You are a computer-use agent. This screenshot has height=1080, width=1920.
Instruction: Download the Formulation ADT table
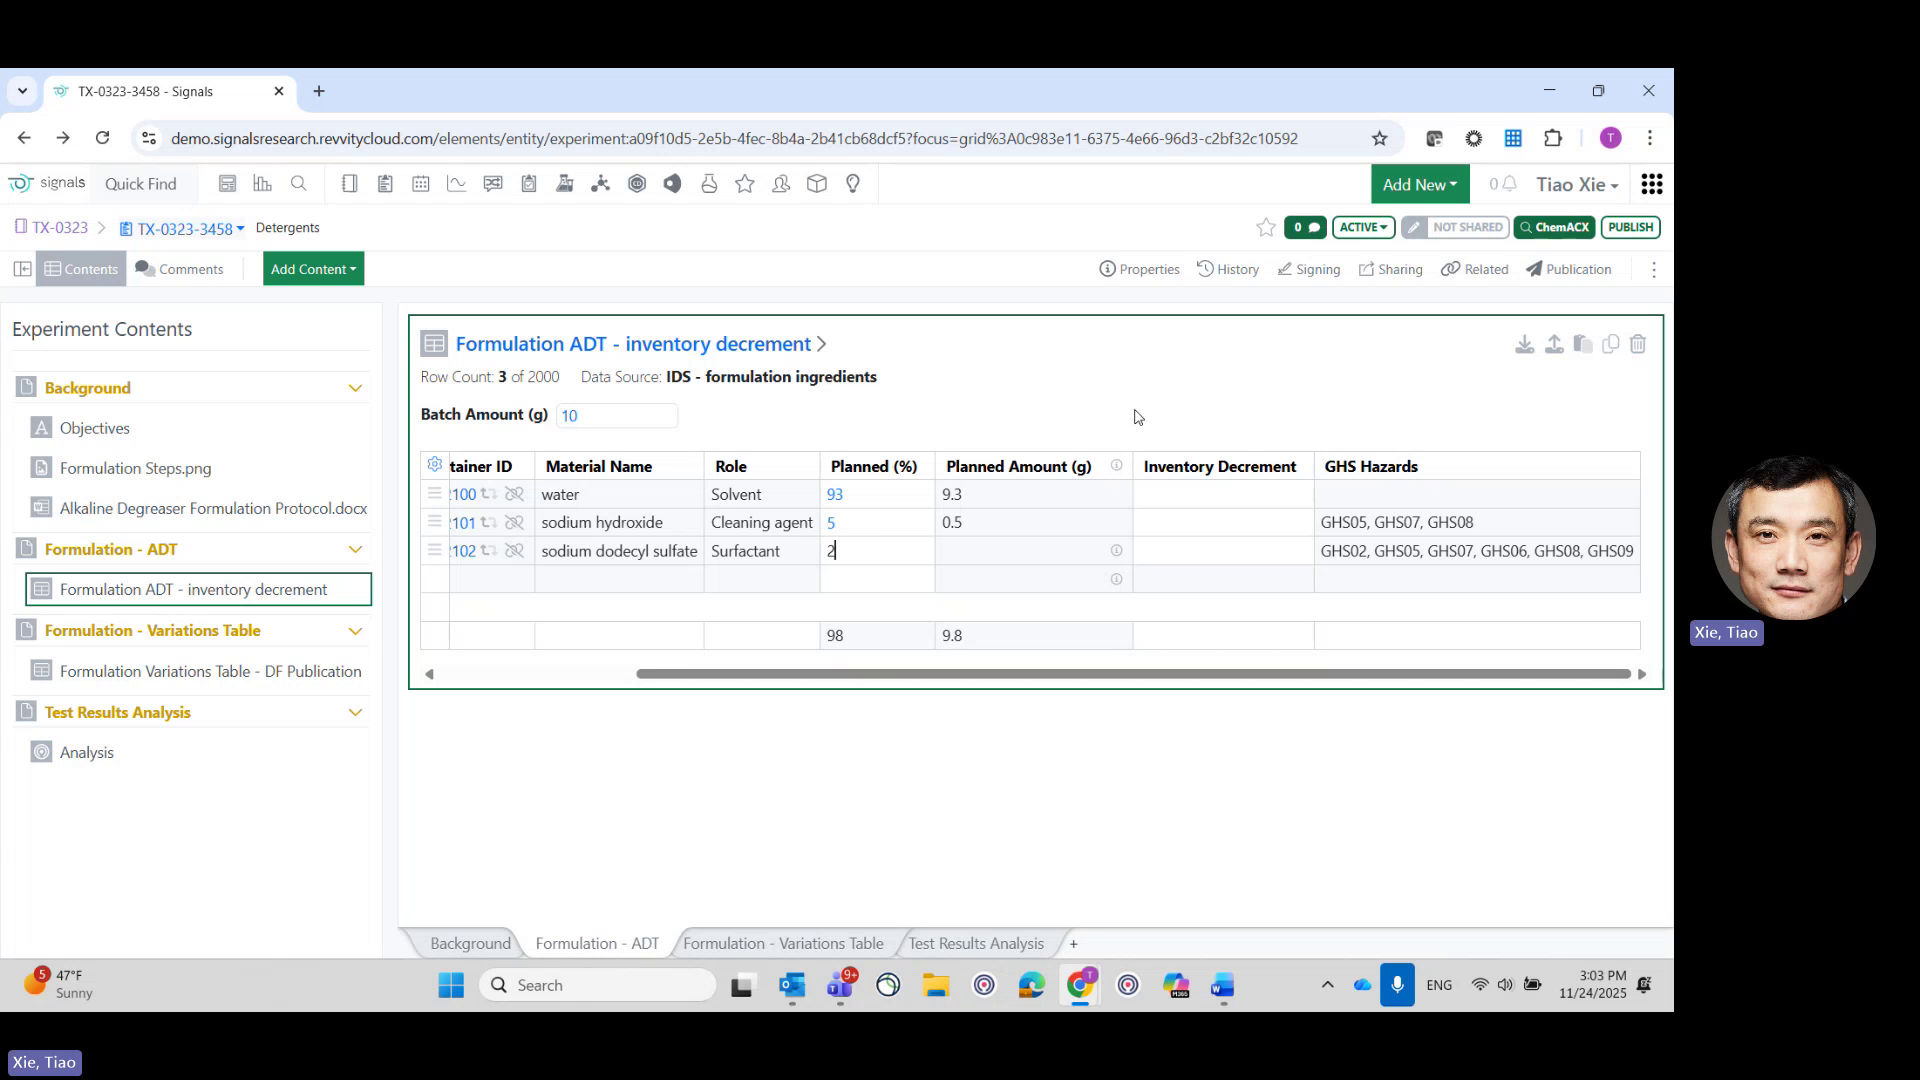1524,343
